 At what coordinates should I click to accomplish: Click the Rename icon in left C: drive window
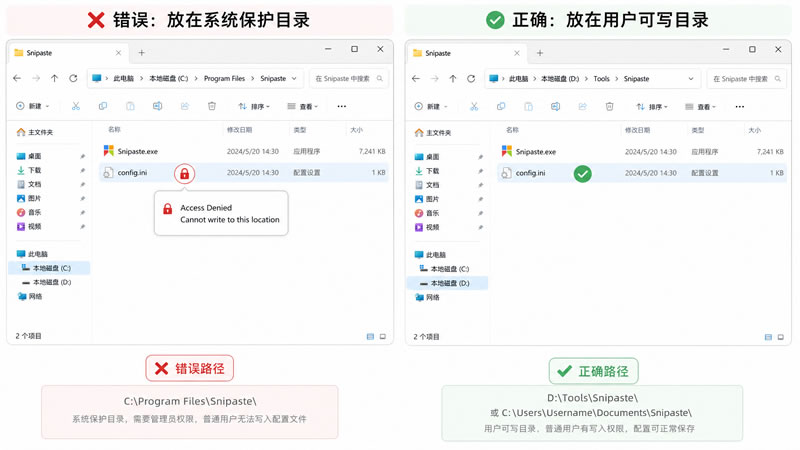158,106
